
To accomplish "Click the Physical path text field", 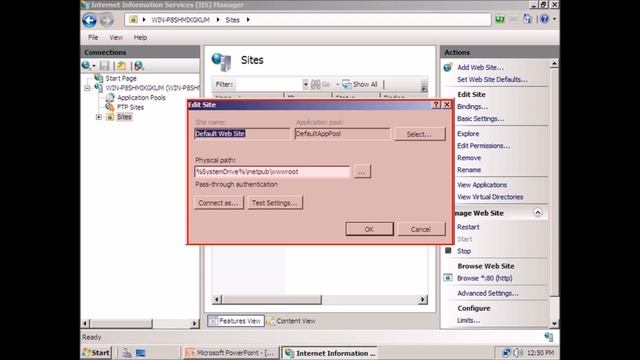I will click(272, 171).
